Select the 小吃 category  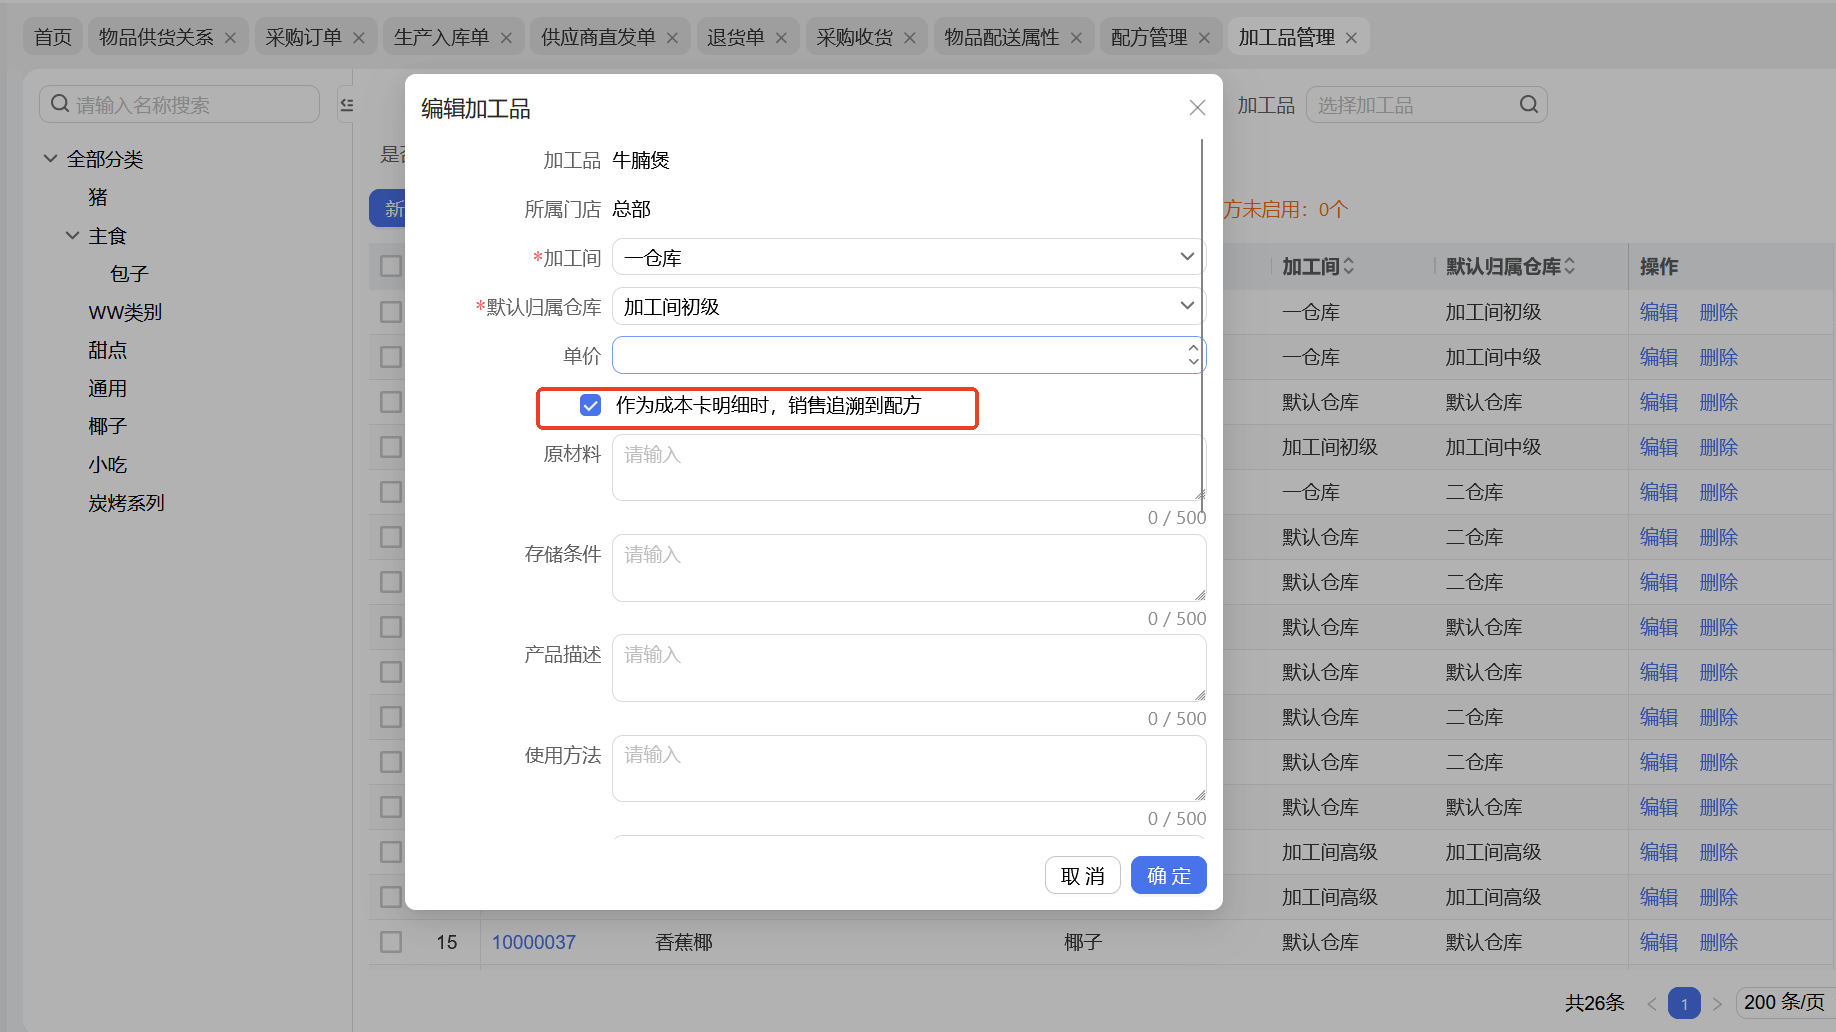(x=107, y=464)
